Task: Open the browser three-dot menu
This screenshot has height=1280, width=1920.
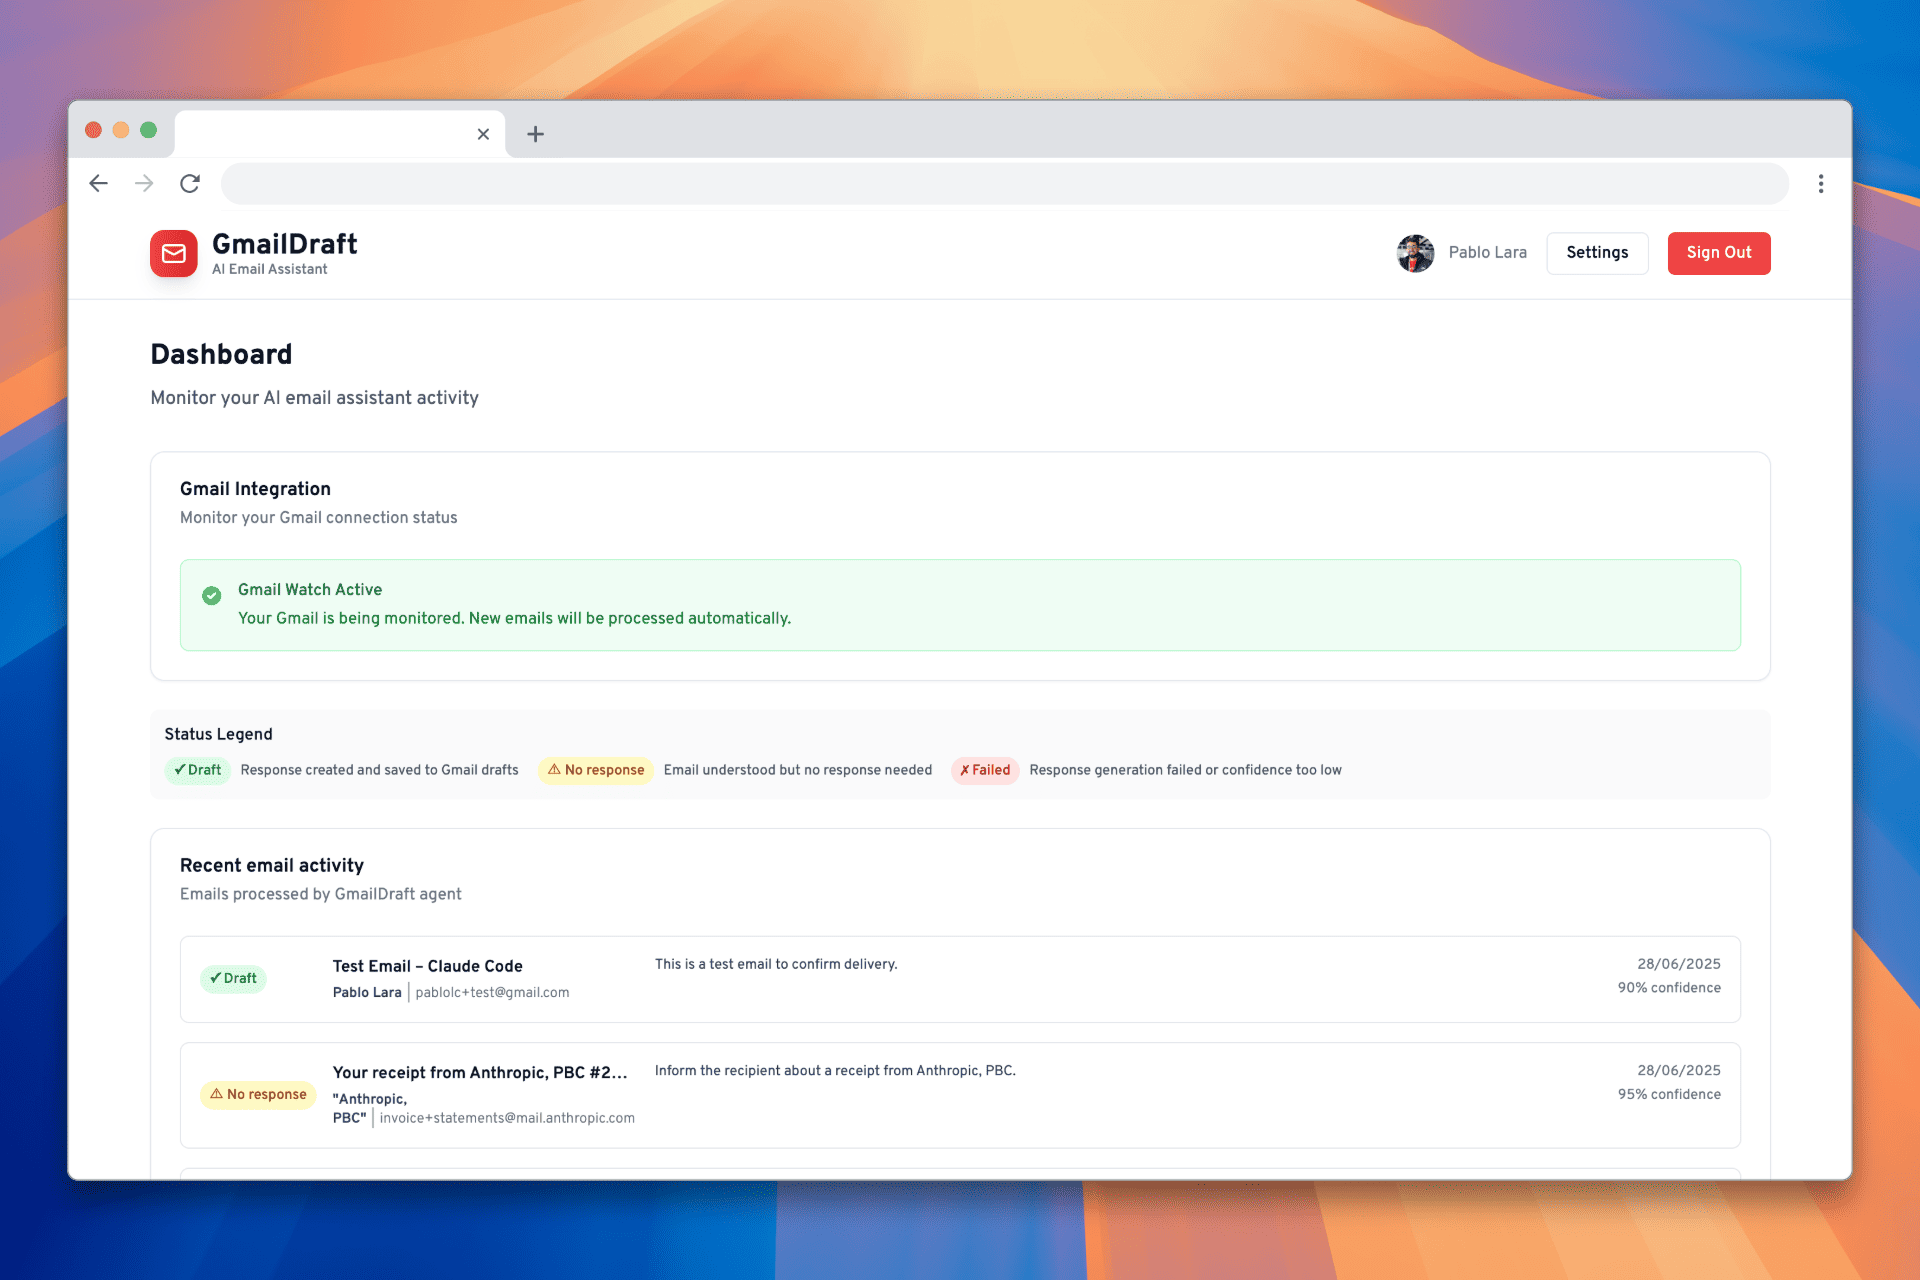Action: tap(1820, 183)
